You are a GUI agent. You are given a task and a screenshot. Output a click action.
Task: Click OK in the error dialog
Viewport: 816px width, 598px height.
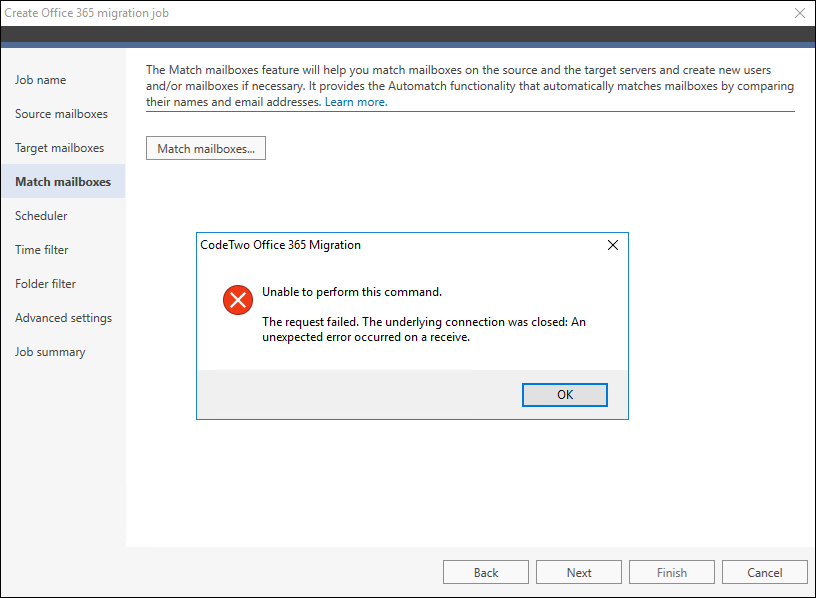(x=565, y=395)
